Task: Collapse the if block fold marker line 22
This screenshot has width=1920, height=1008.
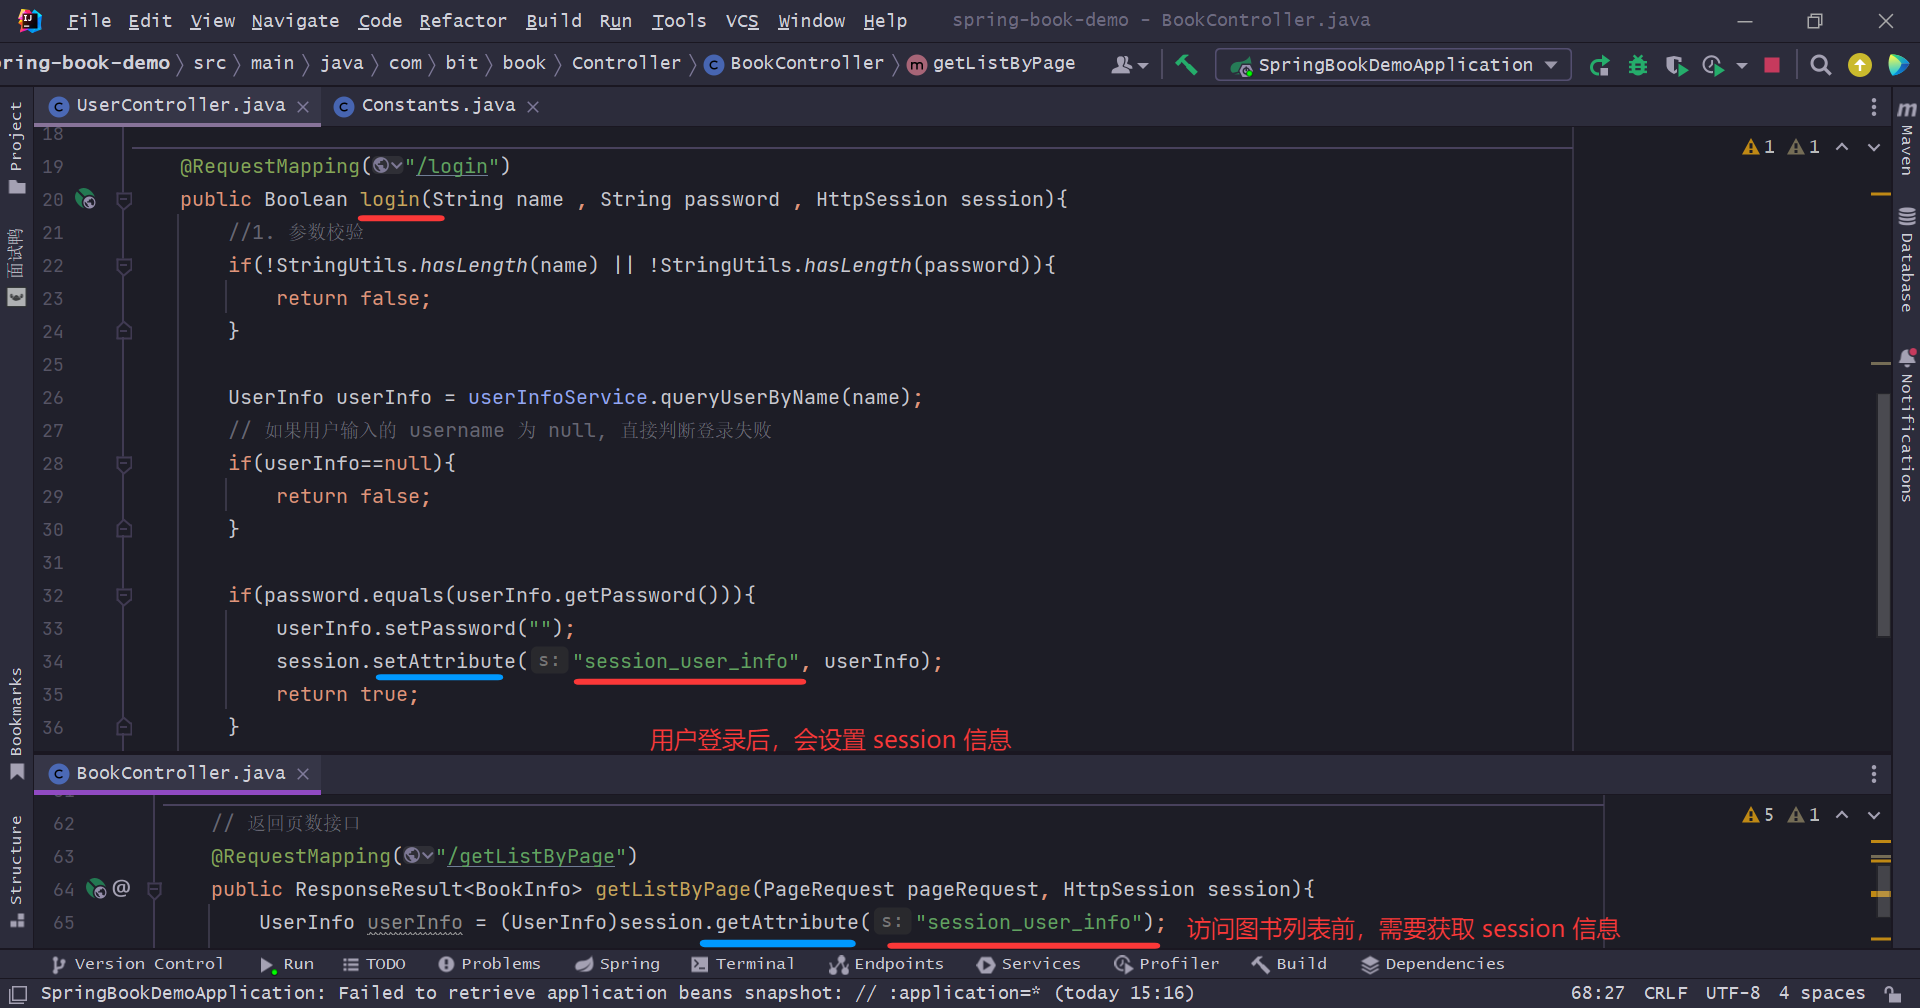Action: click(124, 266)
